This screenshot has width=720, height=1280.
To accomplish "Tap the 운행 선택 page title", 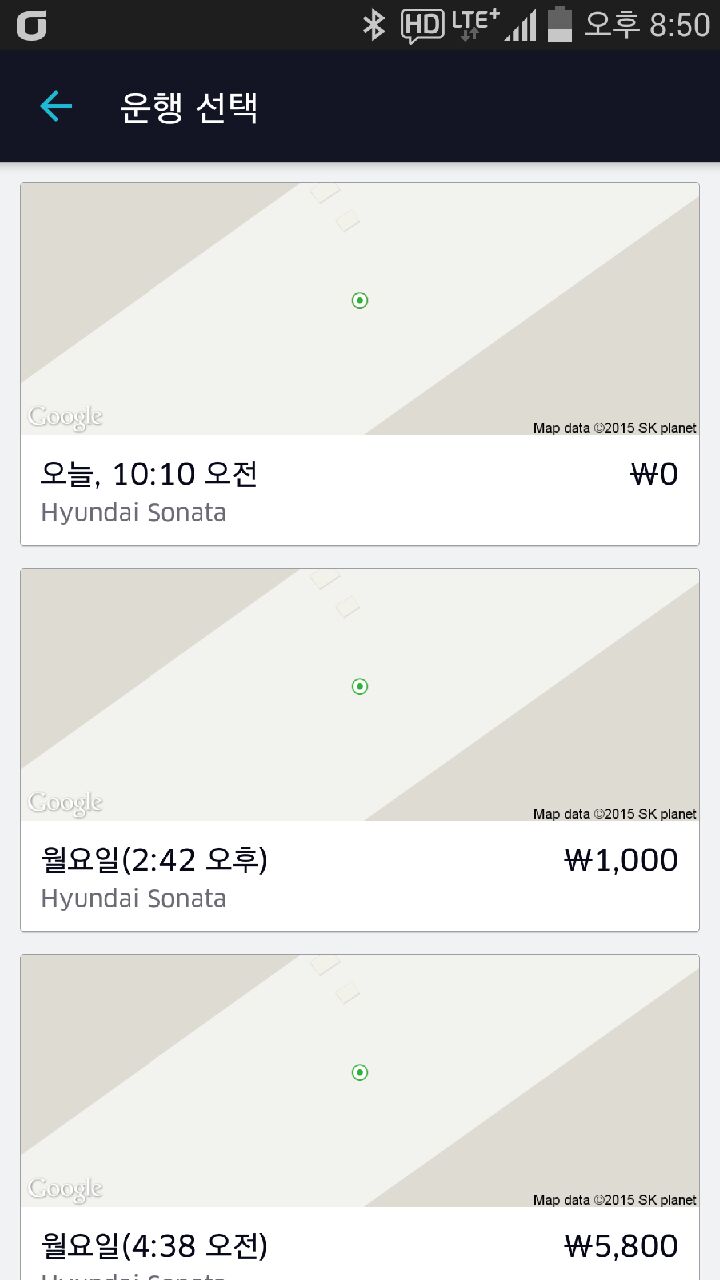I will coord(189,107).
